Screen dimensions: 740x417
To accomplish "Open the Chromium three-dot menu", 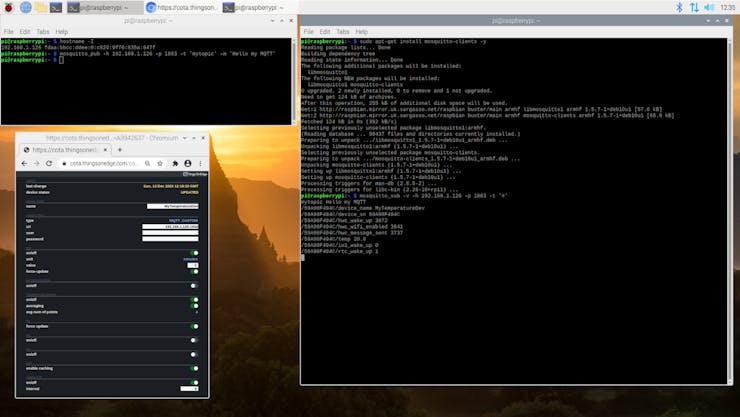I will click(x=200, y=163).
